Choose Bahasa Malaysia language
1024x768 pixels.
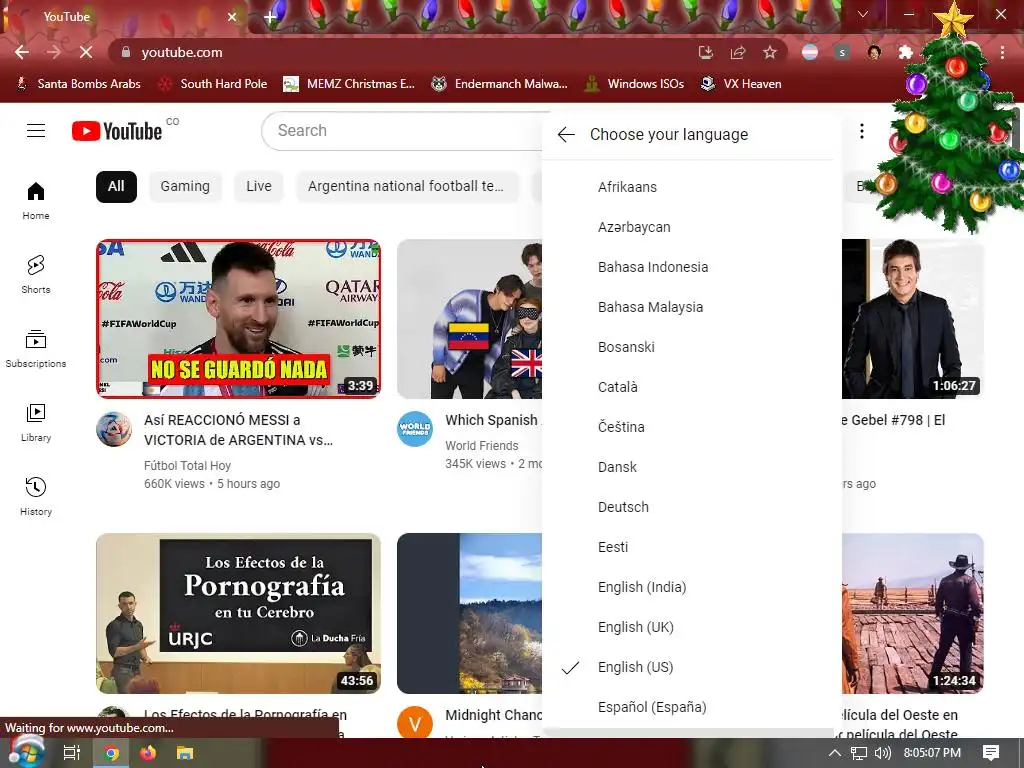point(692,307)
